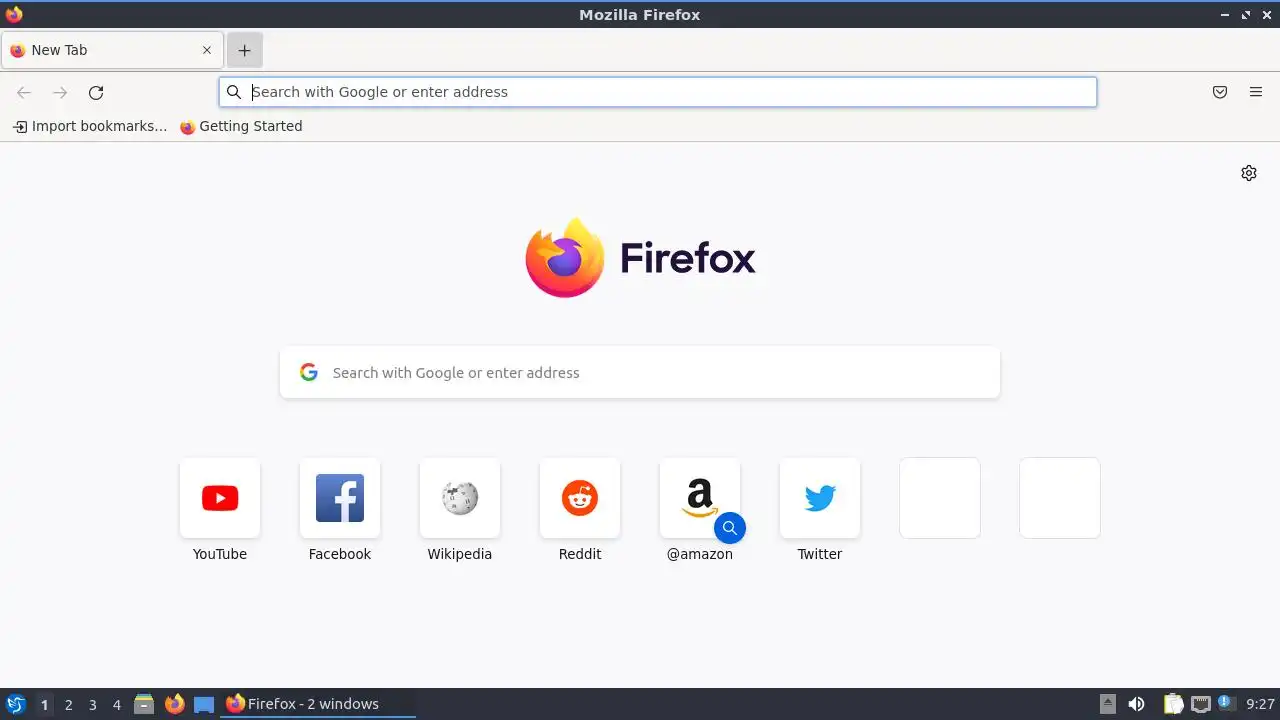Open the Reddit shortcut tile
Image resolution: width=1280 pixels, height=720 pixels.
[x=580, y=498]
